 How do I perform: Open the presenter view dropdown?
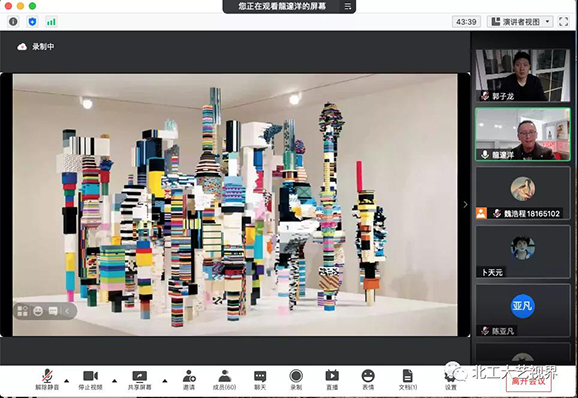point(521,22)
